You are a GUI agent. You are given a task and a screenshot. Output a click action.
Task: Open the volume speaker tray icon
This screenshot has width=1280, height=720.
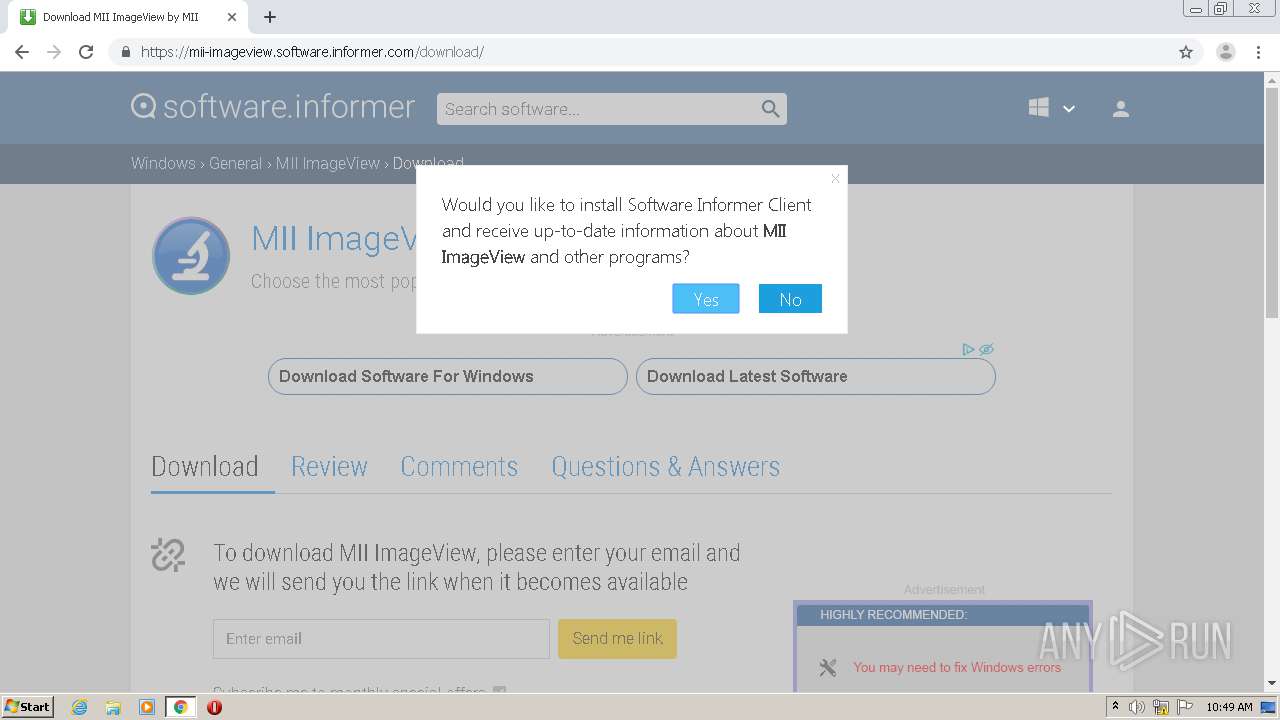click(1137, 707)
